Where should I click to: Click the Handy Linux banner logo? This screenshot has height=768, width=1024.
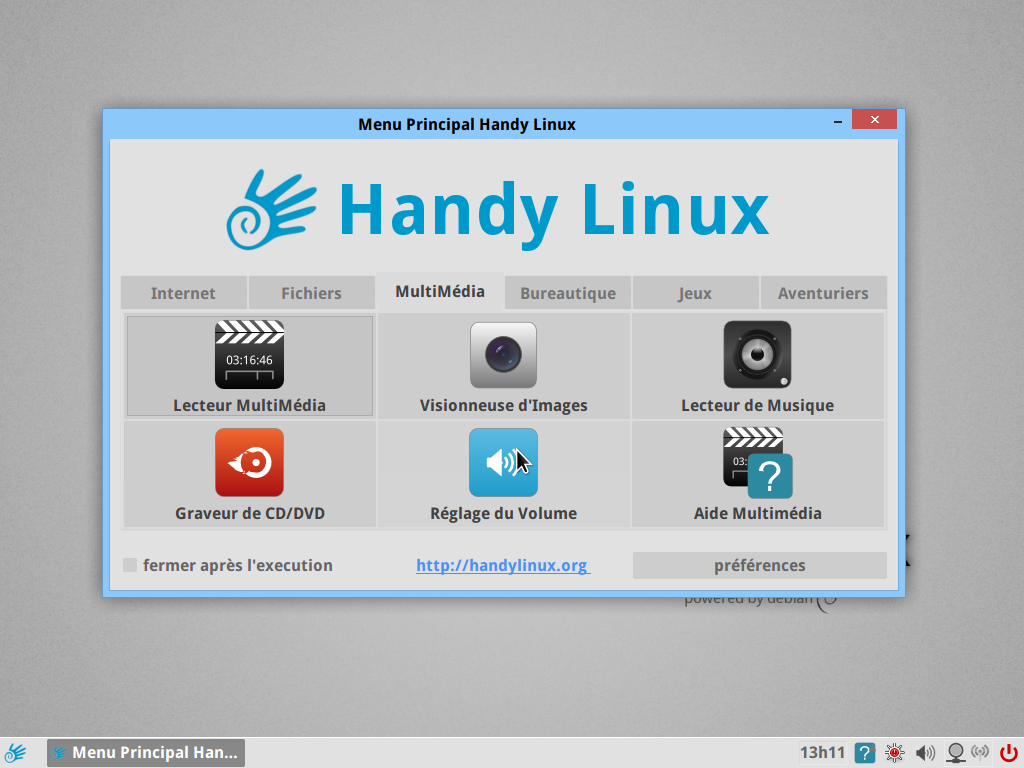click(498, 210)
